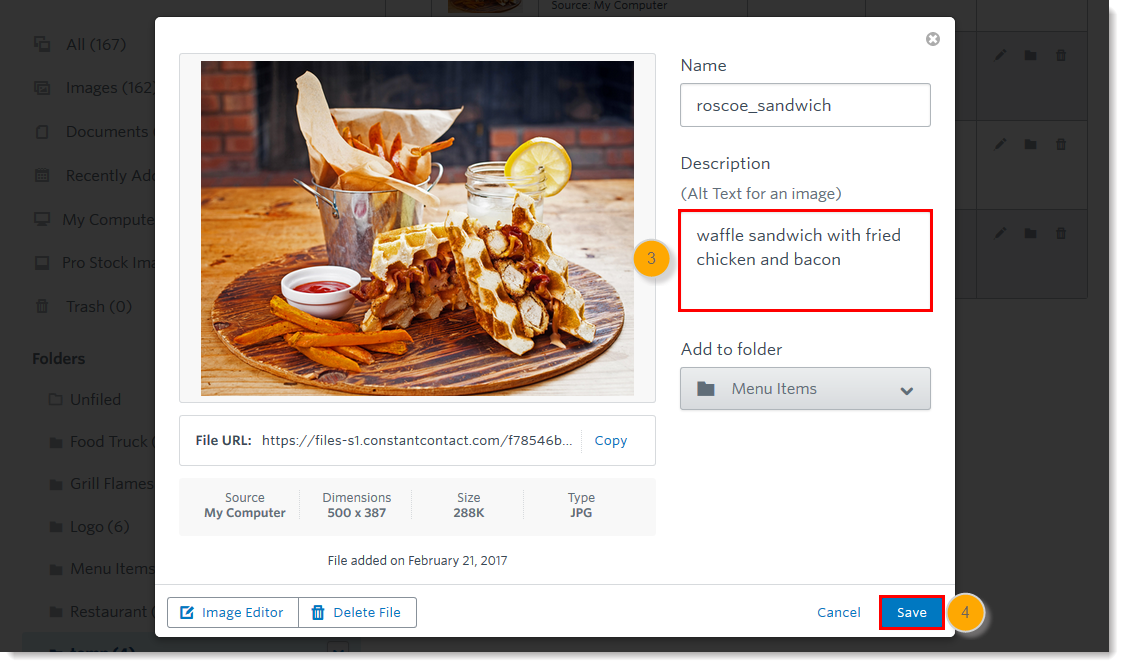
Task: Open the Unfiled folder
Action: (x=95, y=399)
